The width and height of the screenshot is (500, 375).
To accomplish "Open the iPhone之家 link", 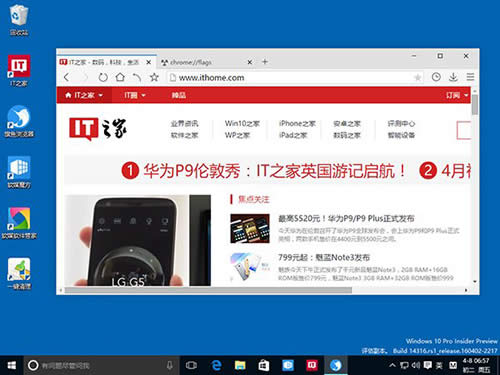I will tap(297, 123).
